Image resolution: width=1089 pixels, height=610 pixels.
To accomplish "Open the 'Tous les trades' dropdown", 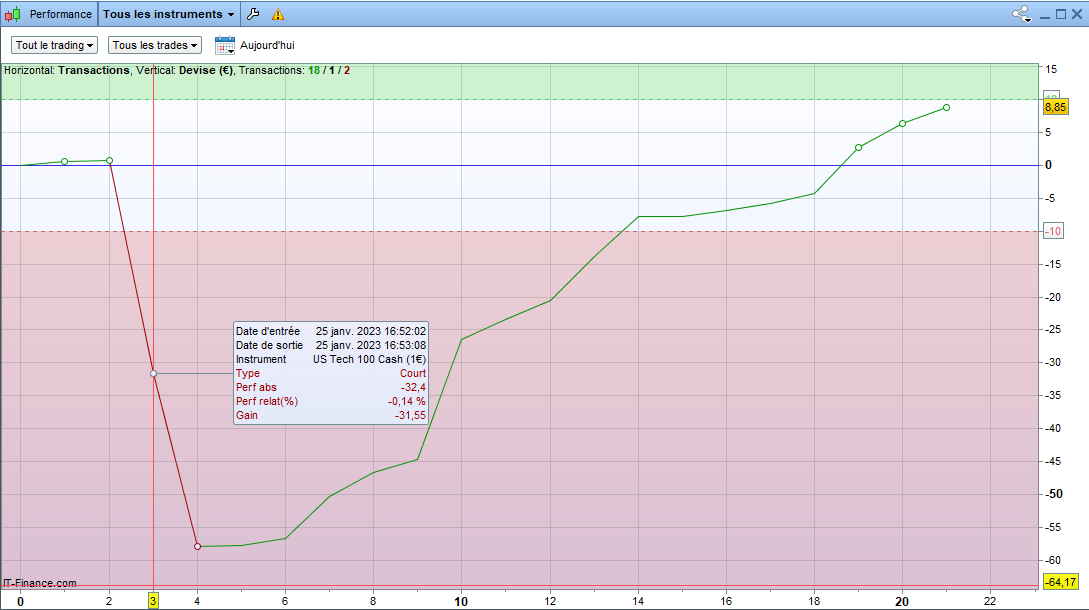I will 155,45.
